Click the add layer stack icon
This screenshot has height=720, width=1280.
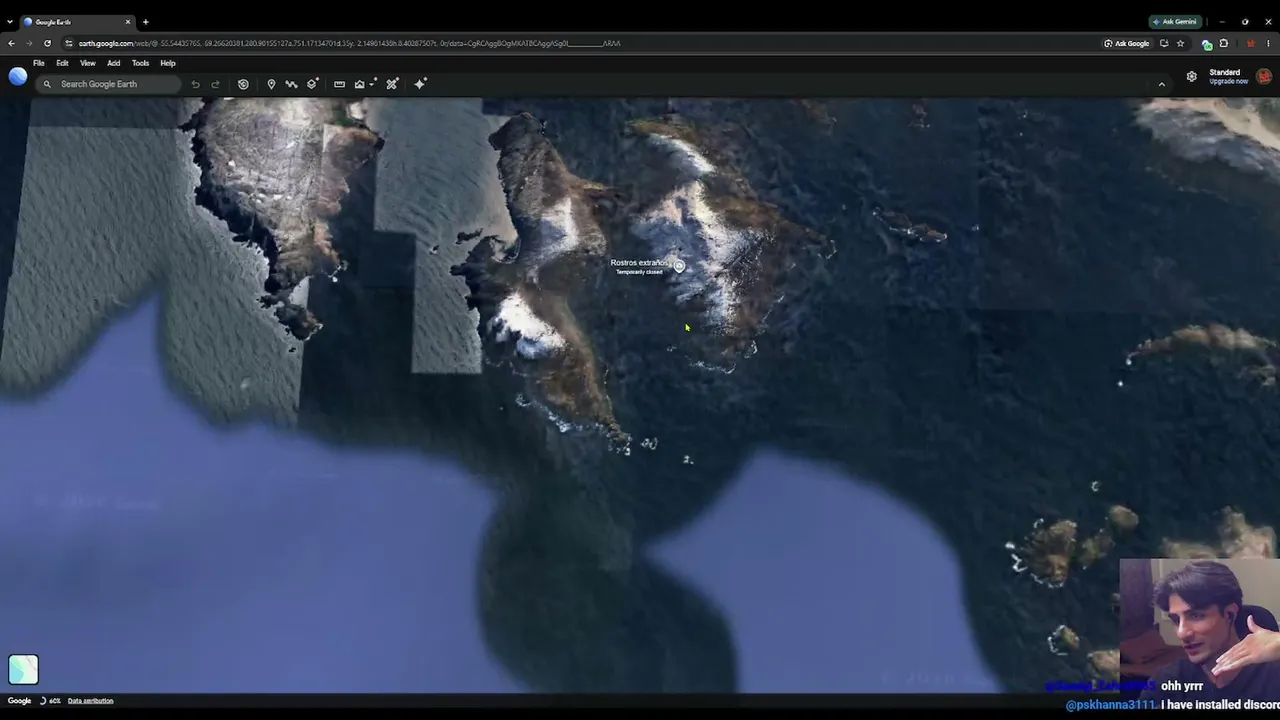coord(313,84)
